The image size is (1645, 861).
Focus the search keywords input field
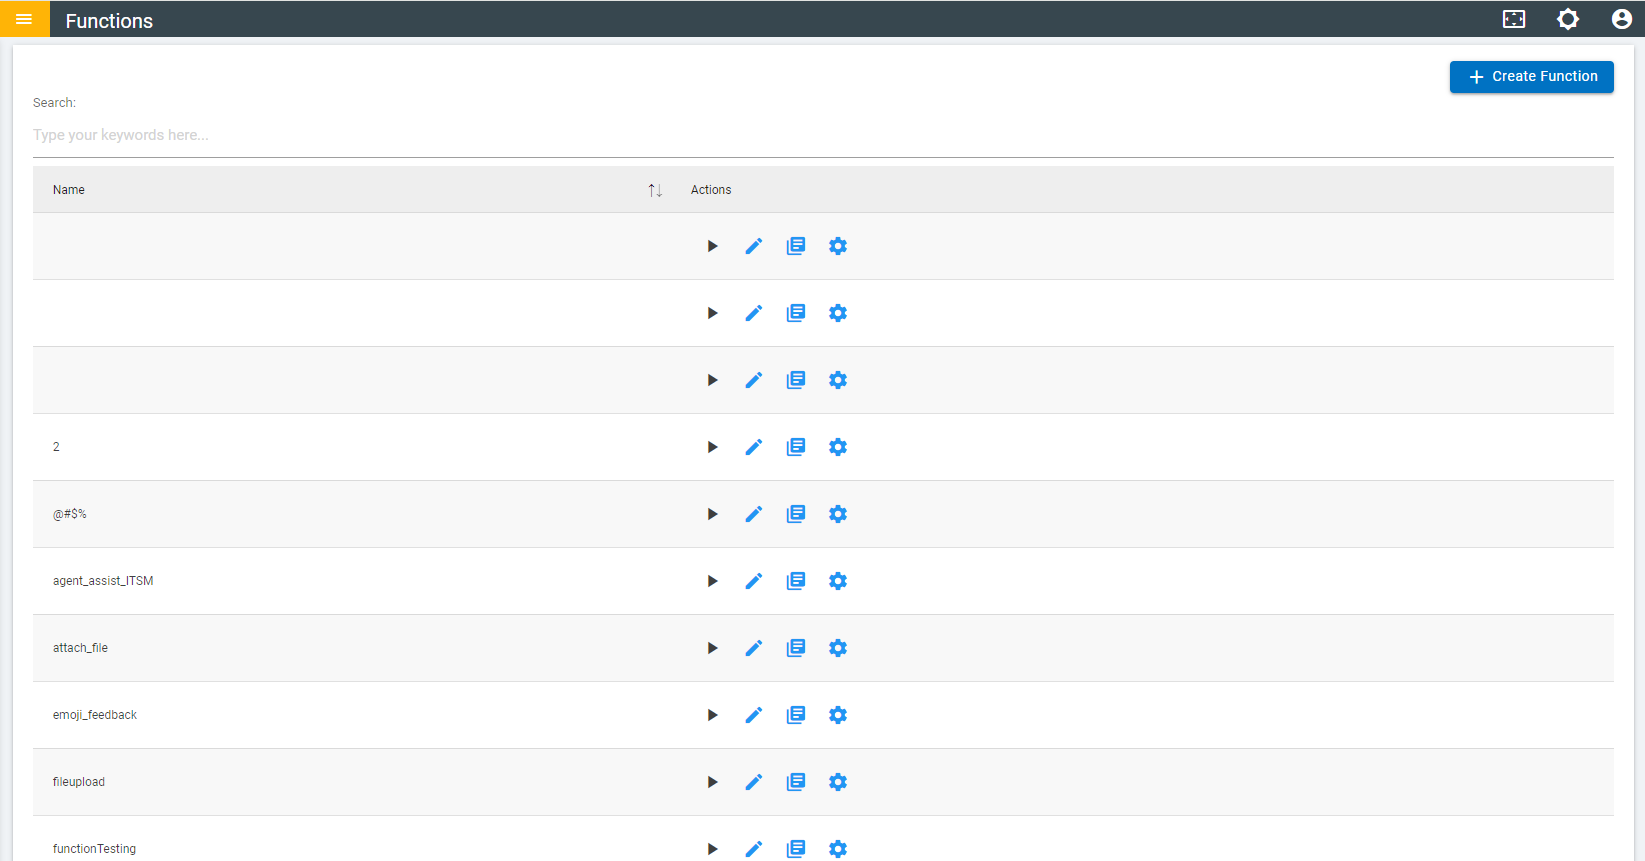click(823, 135)
